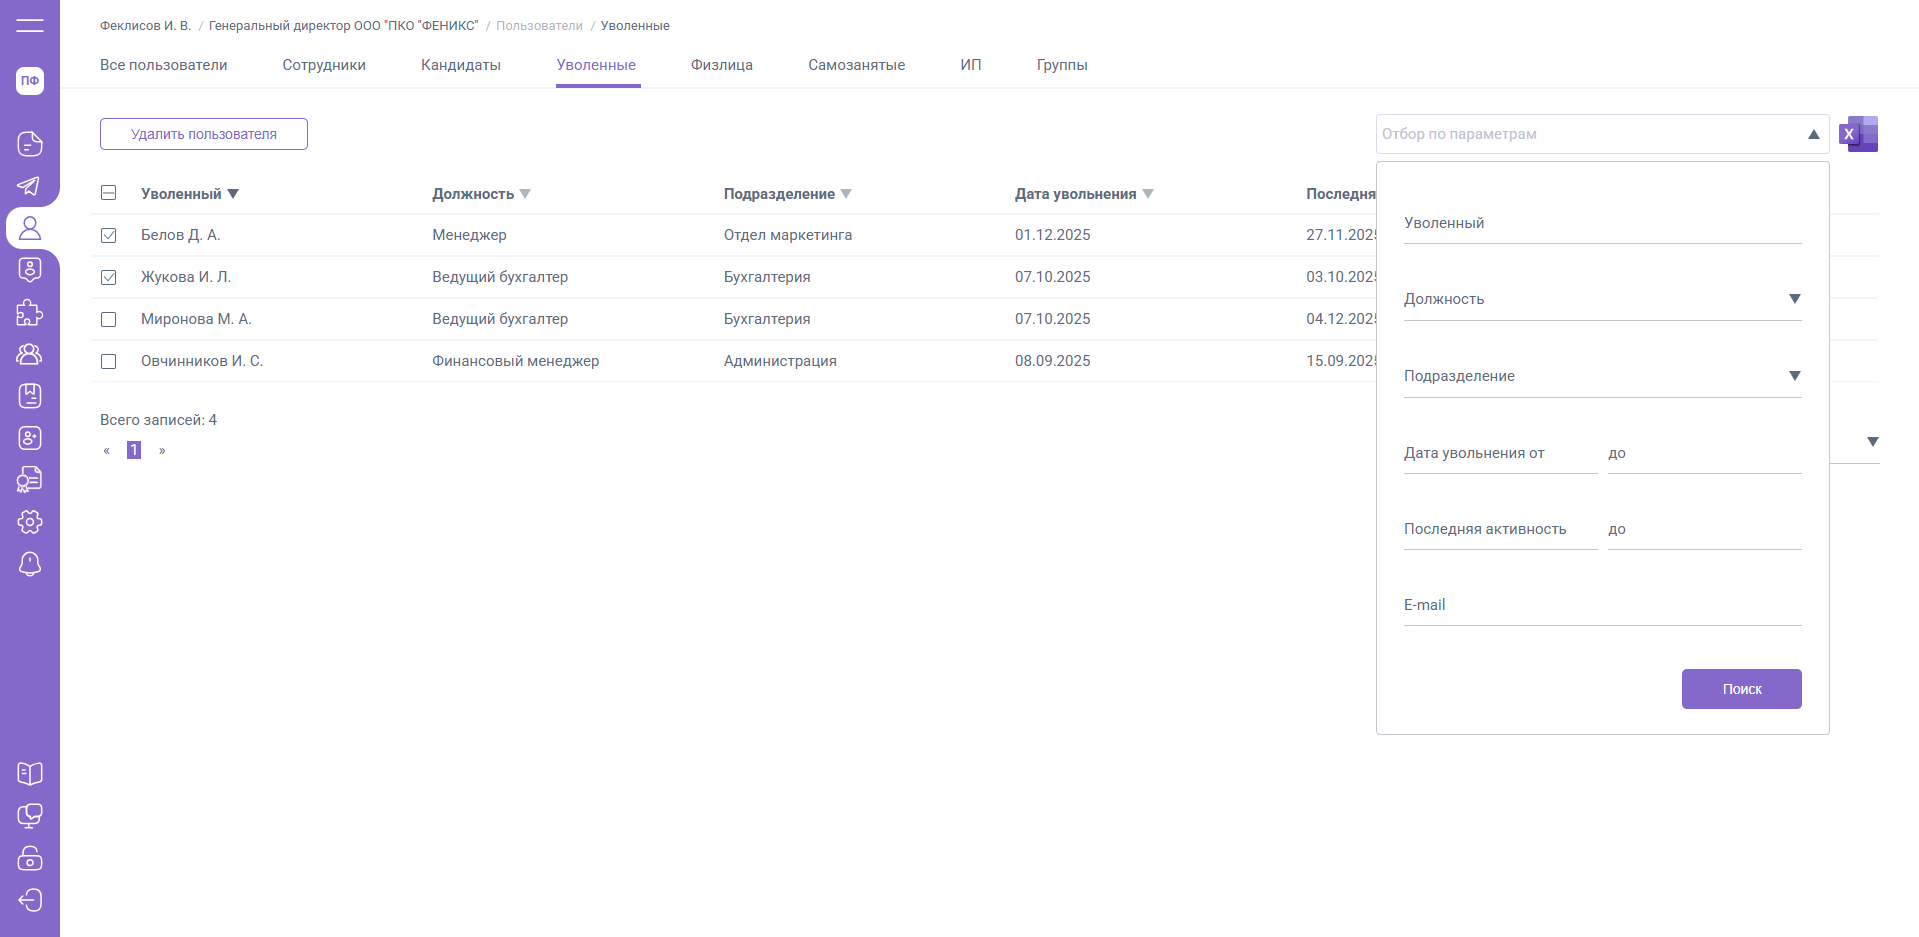Open the paper plane sidebar icon
This screenshot has height=937, width=1919.
[x=30, y=186]
